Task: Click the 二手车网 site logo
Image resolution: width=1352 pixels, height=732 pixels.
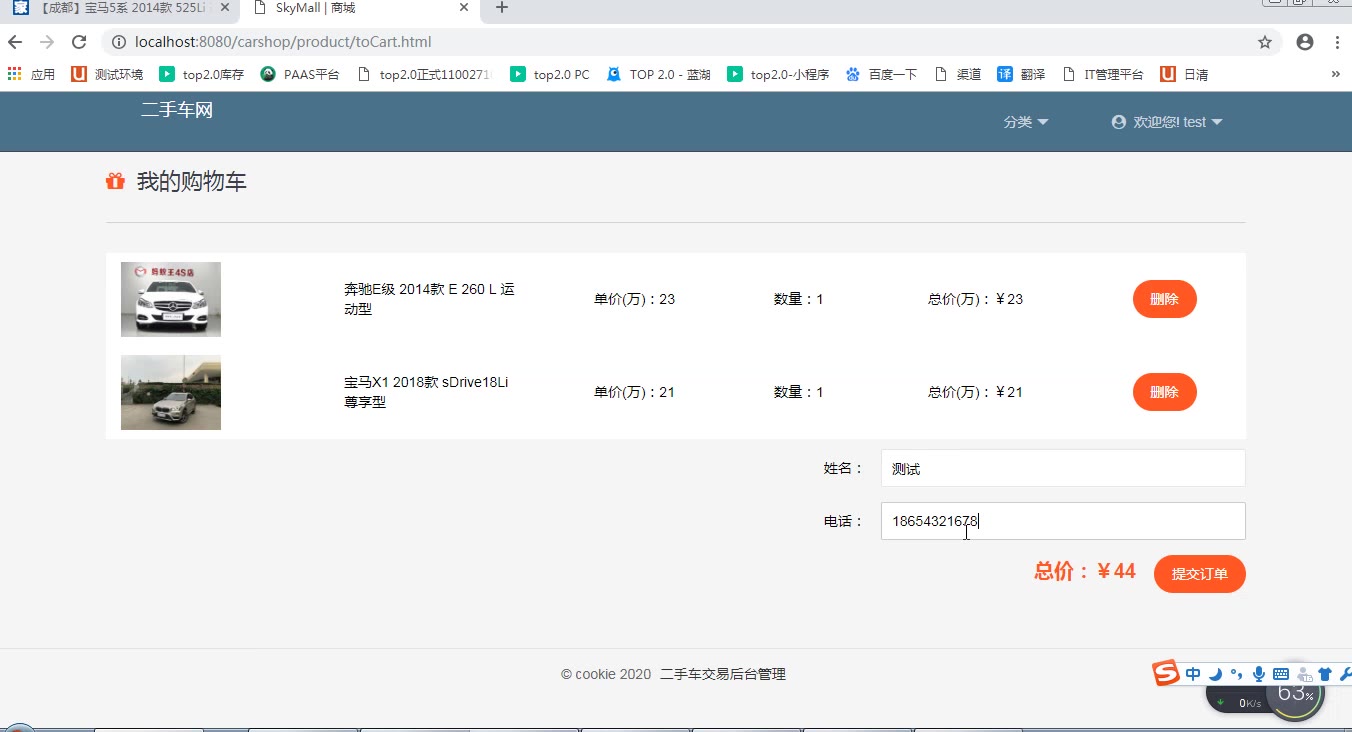Action: 177,110
